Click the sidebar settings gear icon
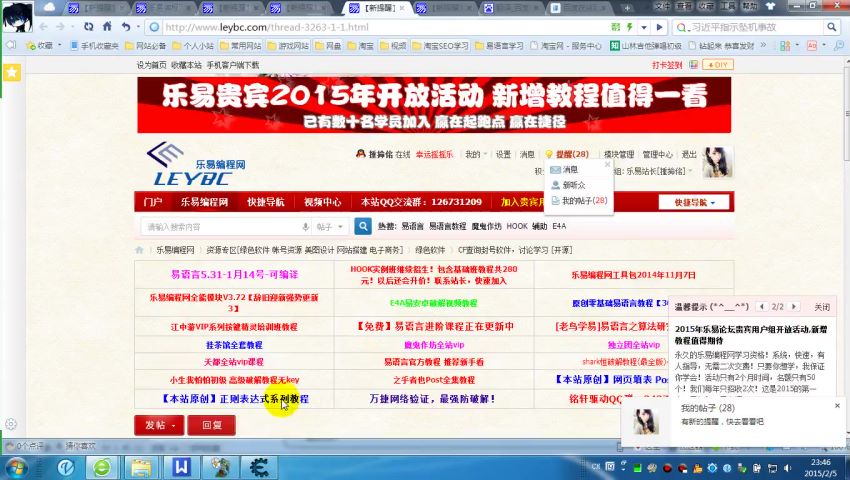The height and width of the screenshot is (480, 850). (10, 424)
